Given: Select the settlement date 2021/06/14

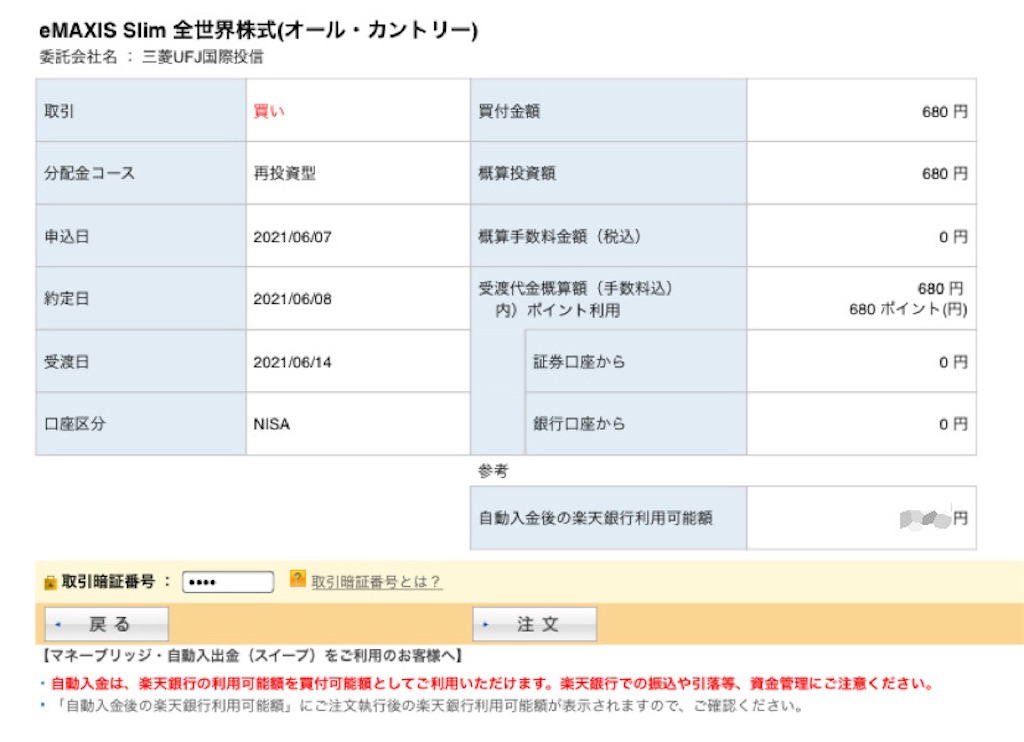Looking at the screenshot, I should (x=293, y=363).
